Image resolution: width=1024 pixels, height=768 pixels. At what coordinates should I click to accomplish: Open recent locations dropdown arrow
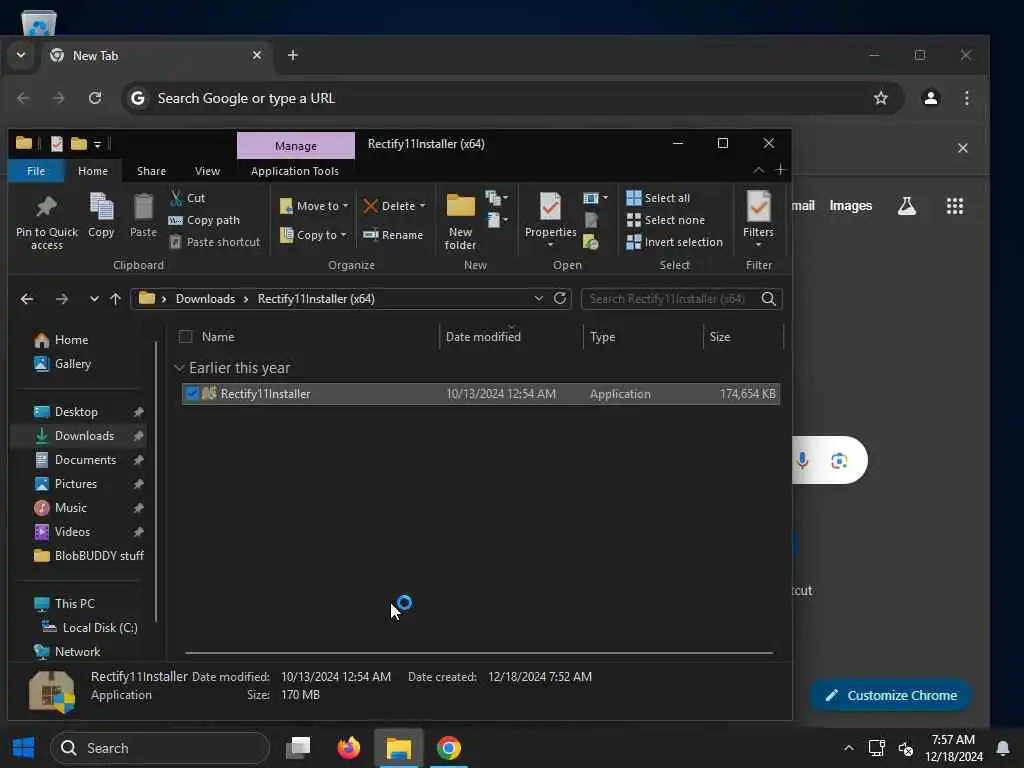tap(94, 299)
